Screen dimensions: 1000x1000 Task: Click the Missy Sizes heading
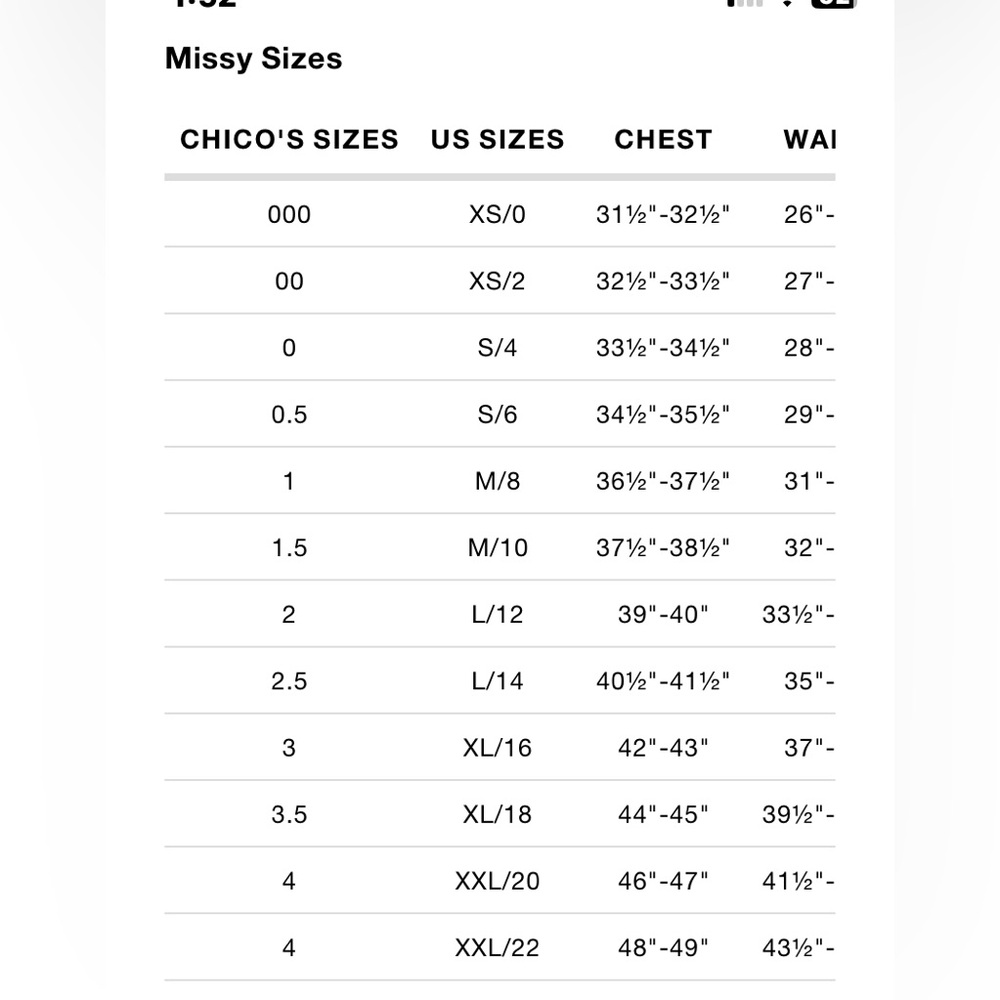coord(253,59)
